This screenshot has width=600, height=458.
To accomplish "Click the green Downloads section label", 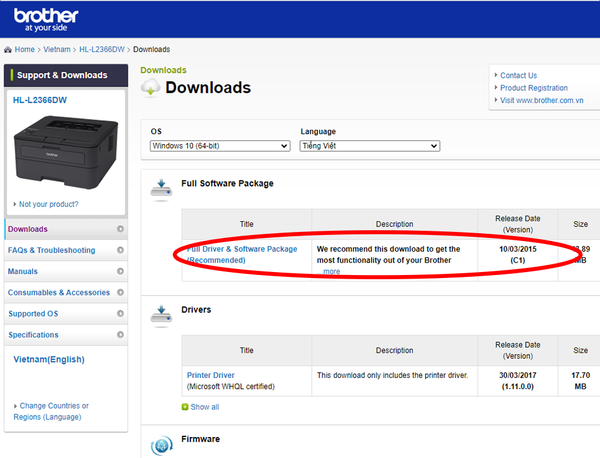I will tap(163, 70).
